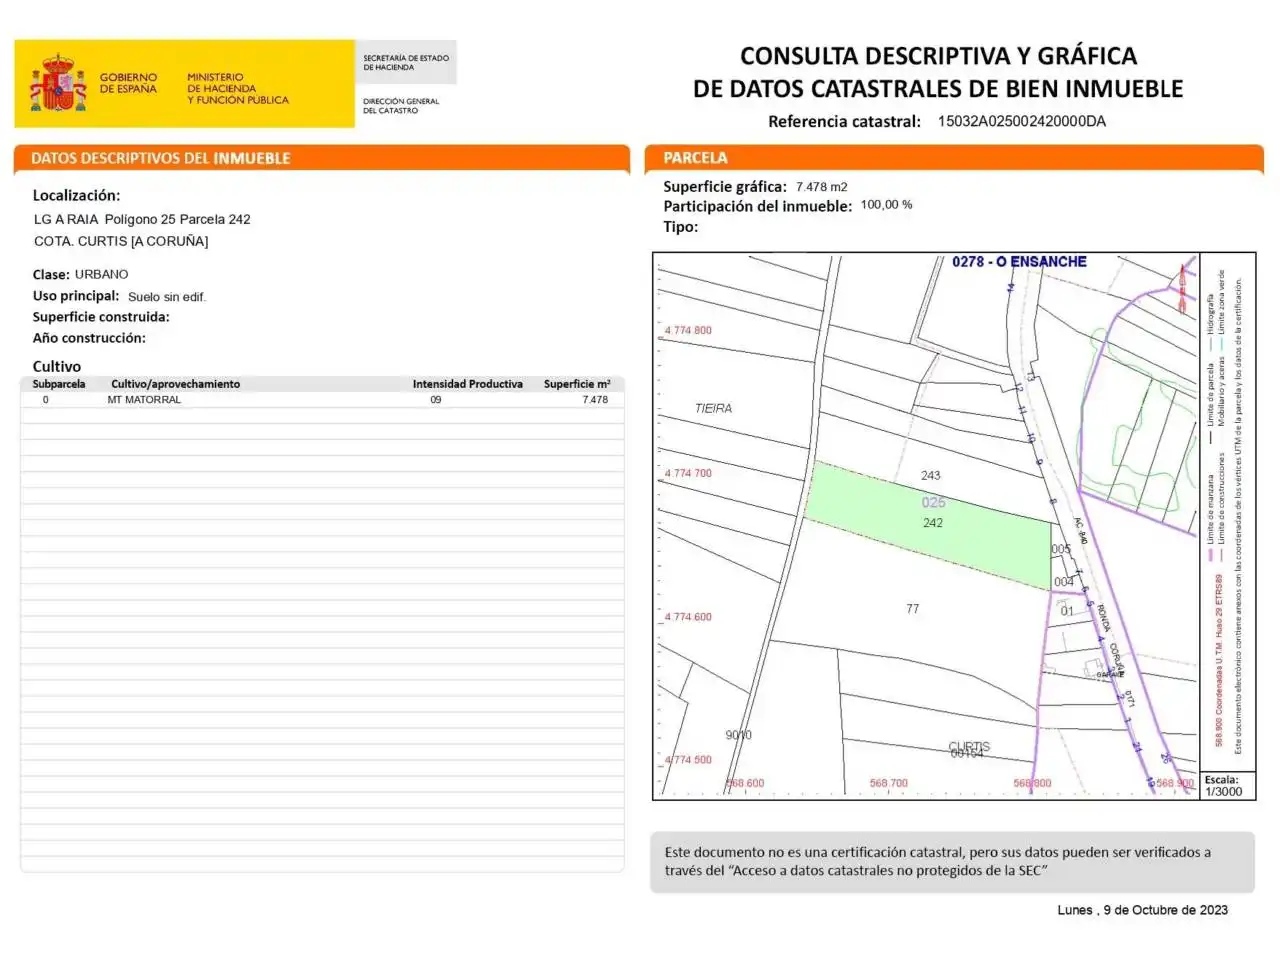This screenshot has height=960, width=1280.
Task: Select title line 'CONSULTA DESCRIPTIVA Y GRÁFICA'
Action: coord(938,56)
